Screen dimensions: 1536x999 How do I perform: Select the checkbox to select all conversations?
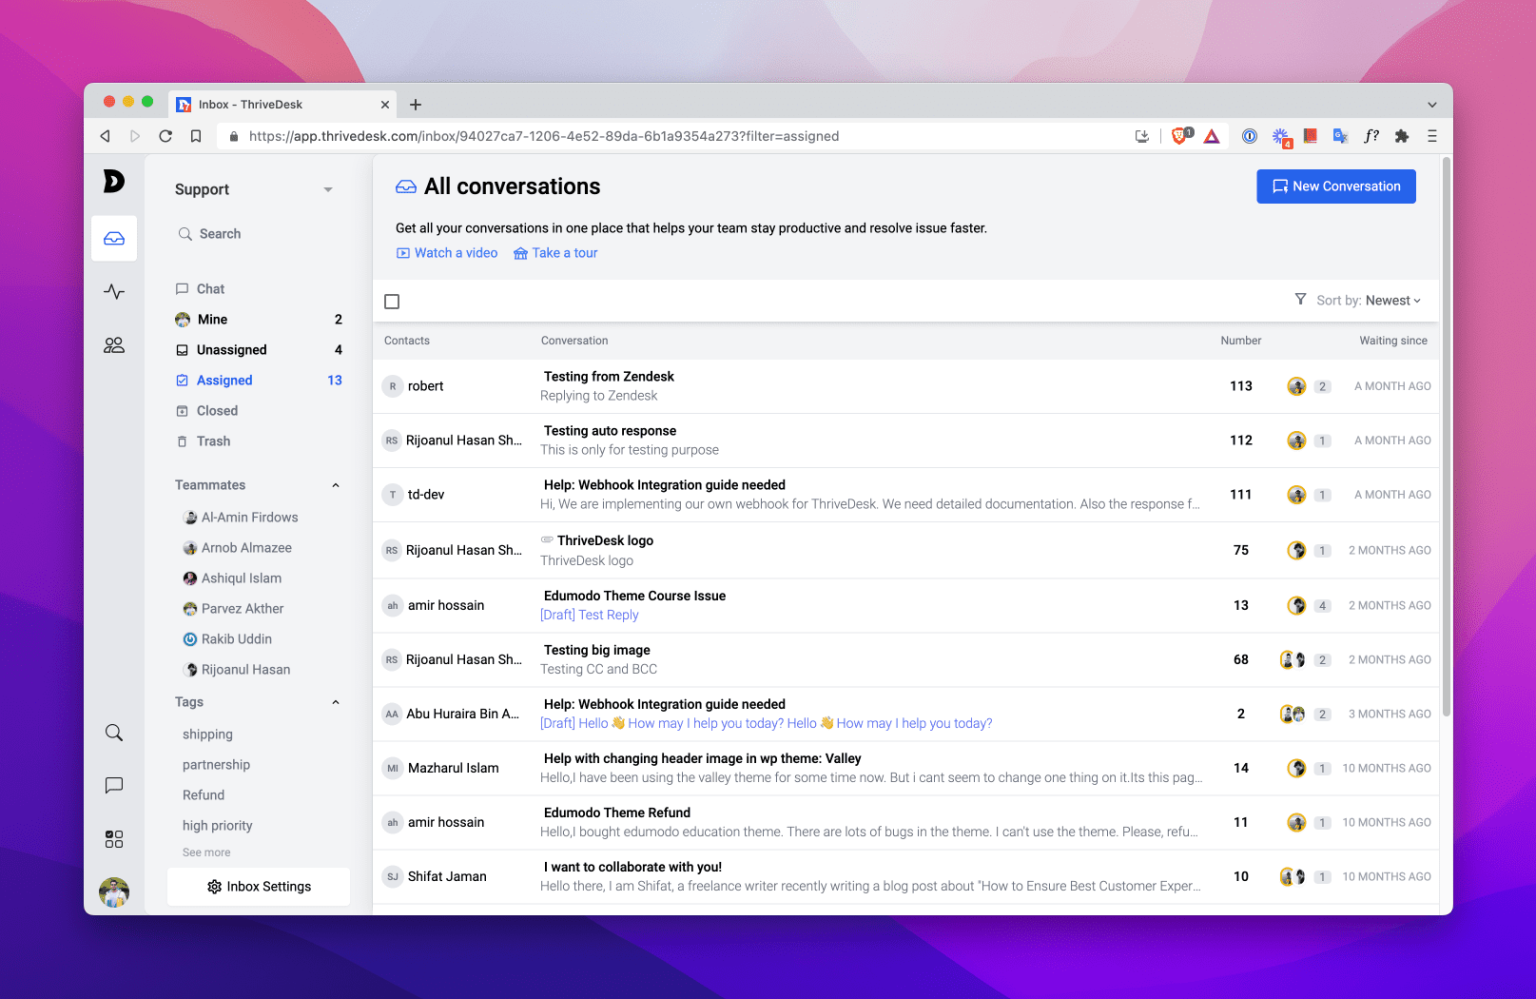[x=392, y=301]
